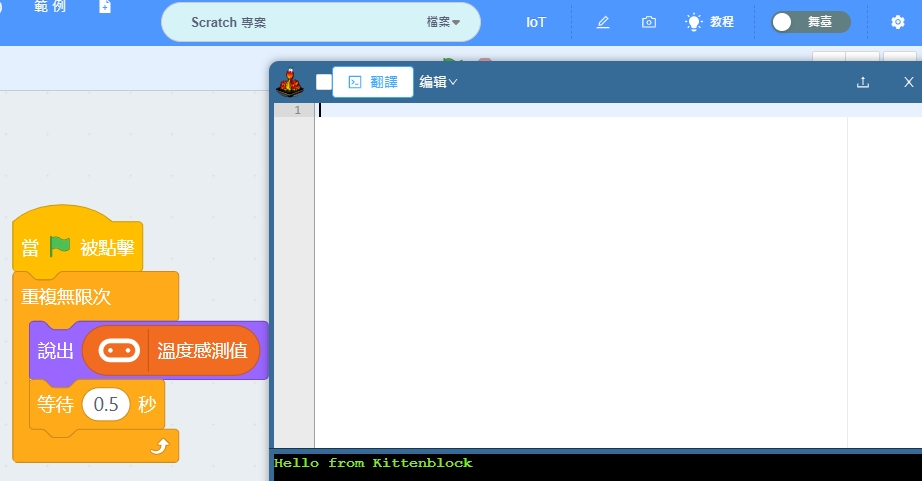Click the 0.5 seconds input in wait block
Screen dimensions: 922x481
tap(106, 405)
